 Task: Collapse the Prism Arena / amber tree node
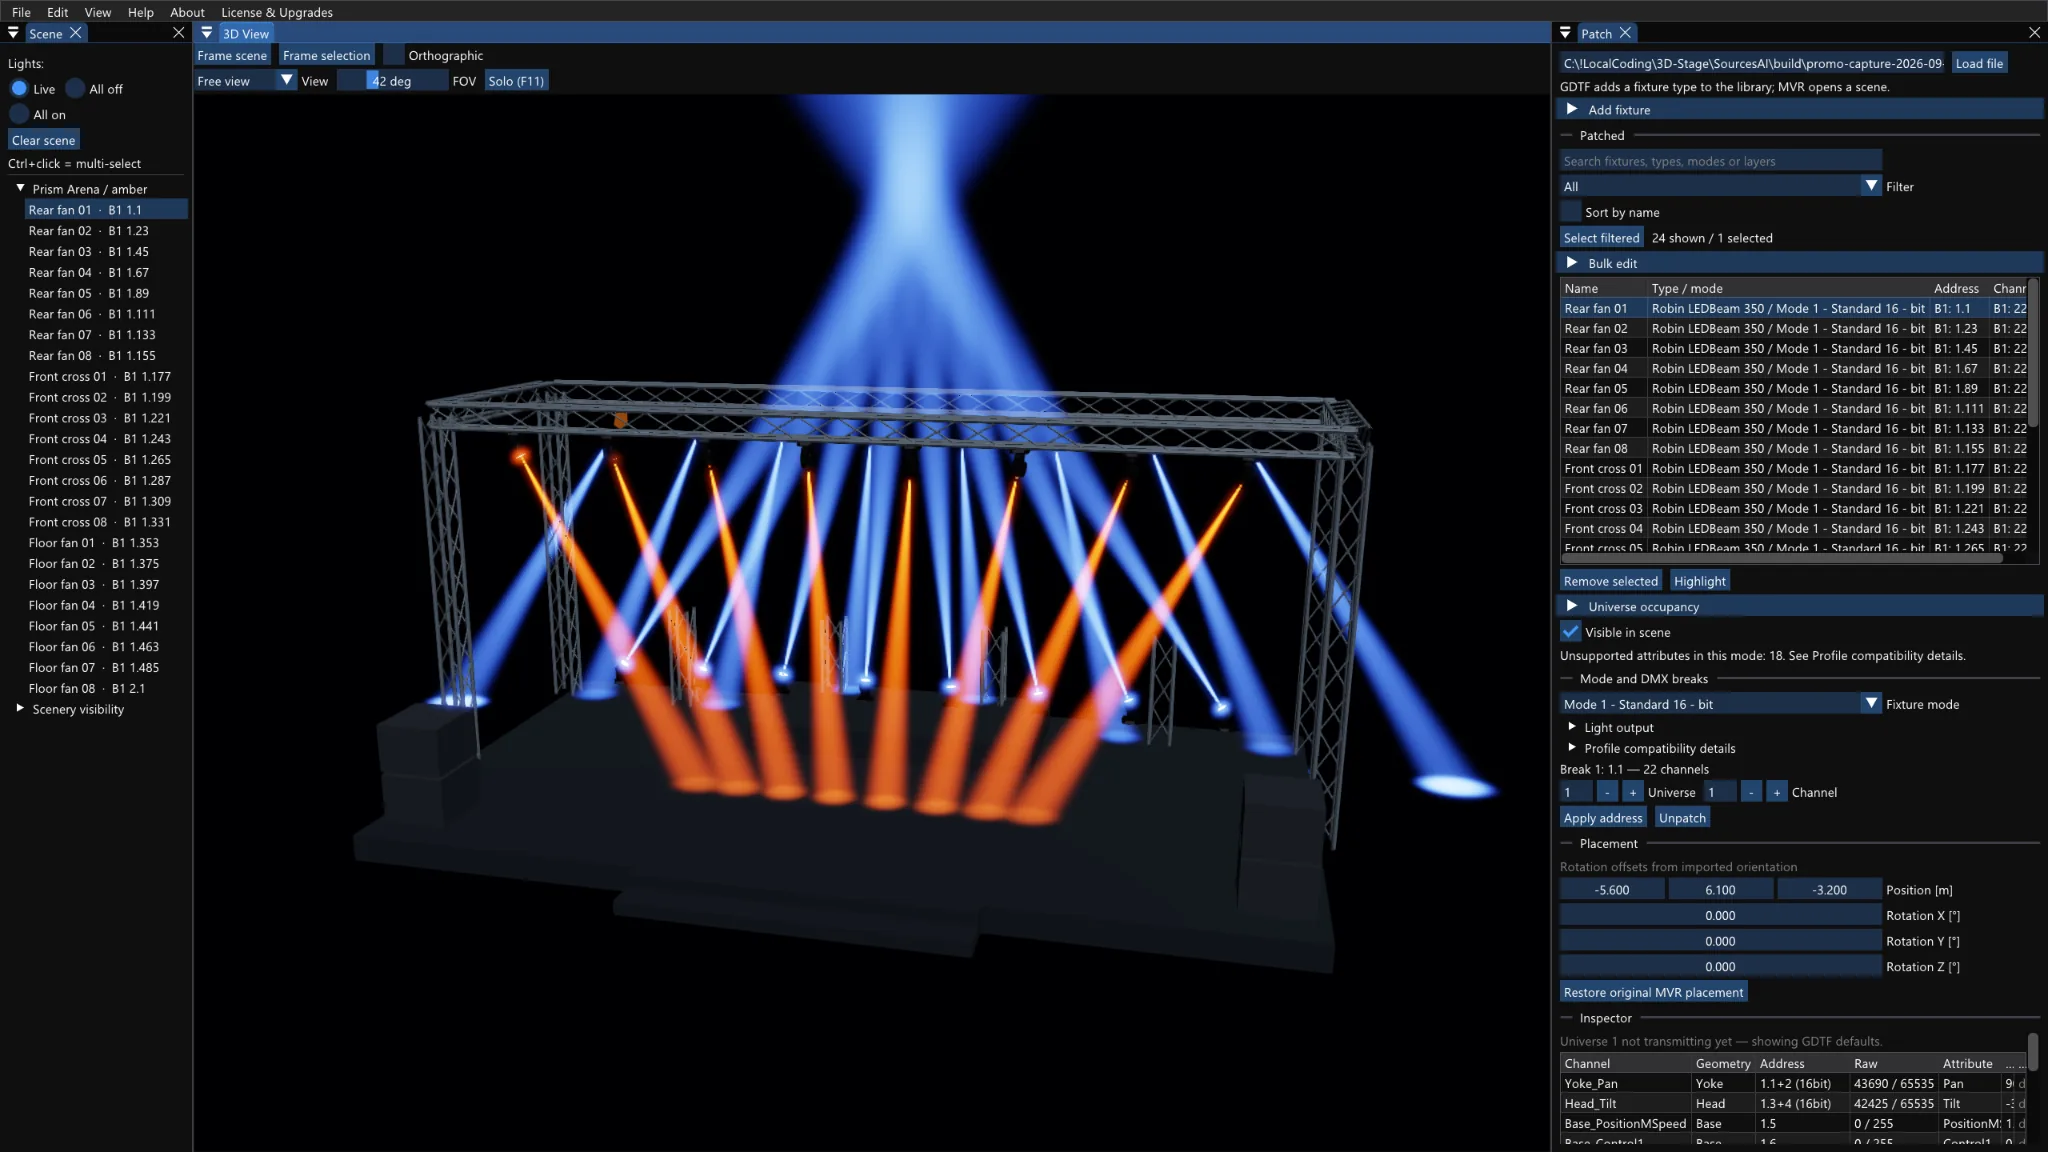pyautogui.click(x=20, y=188)
